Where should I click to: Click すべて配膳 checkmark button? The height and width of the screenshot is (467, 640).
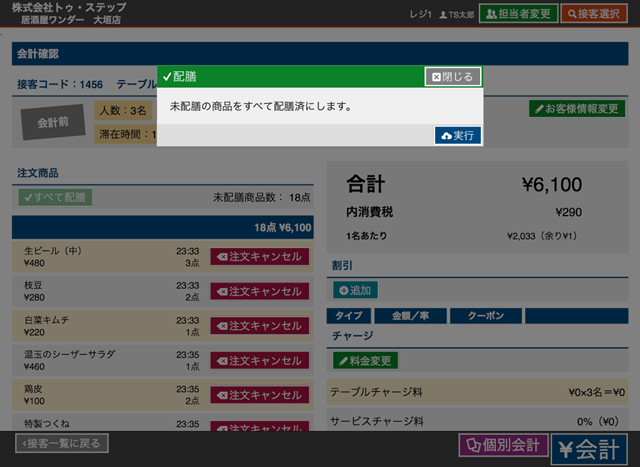click(x=55, y=197)
